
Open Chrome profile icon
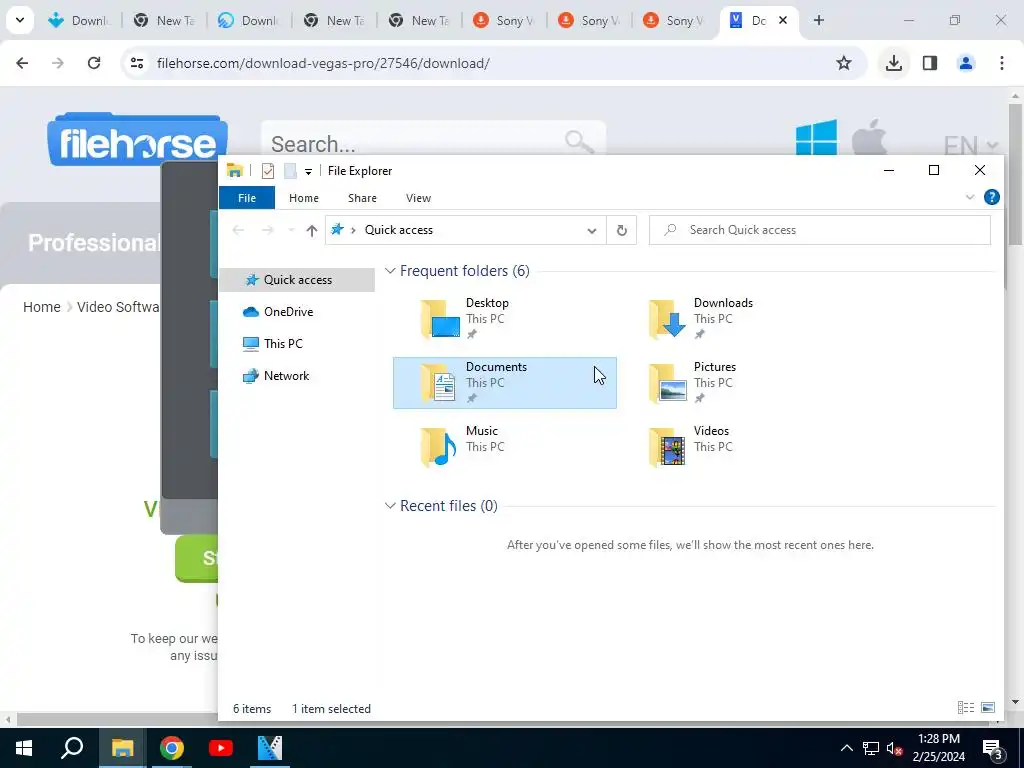click(x=966, y=63)
